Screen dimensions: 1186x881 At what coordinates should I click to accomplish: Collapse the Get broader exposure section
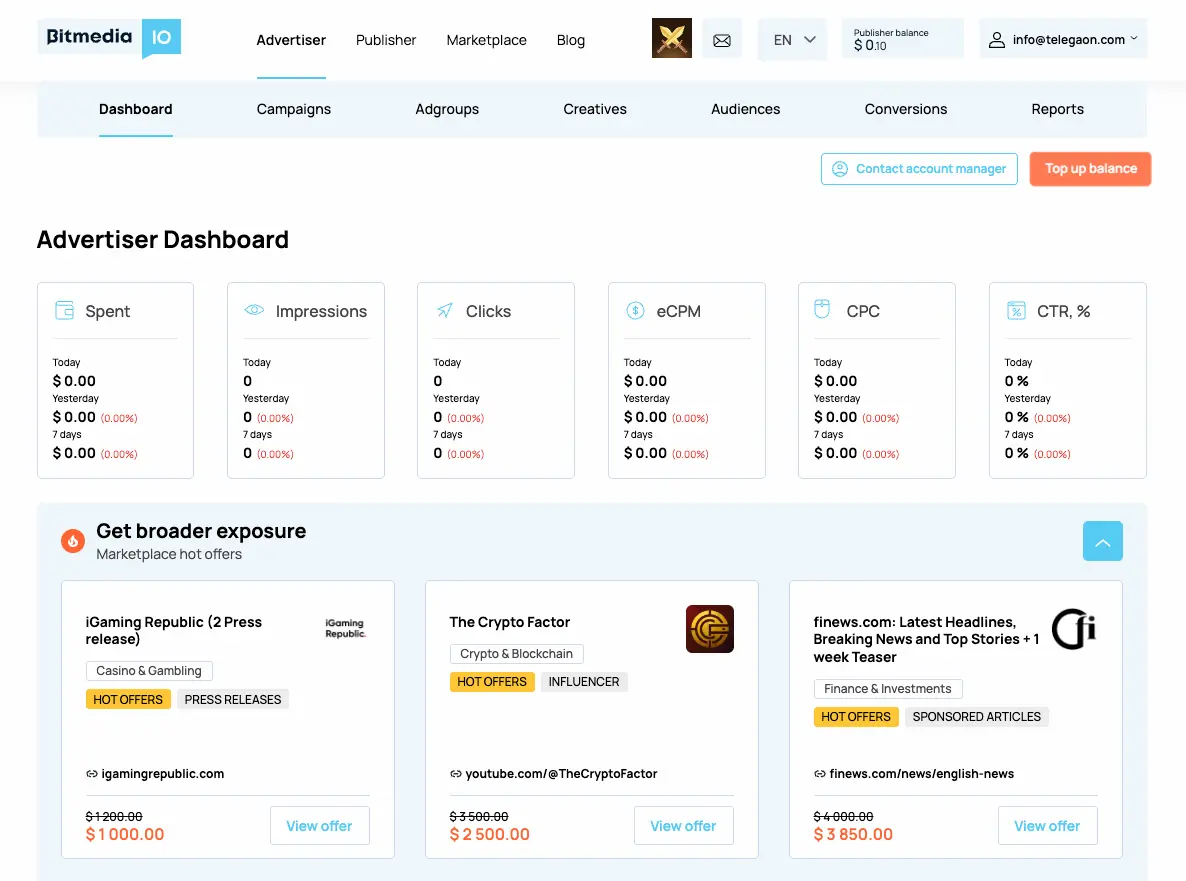(x=1102, y=541)
